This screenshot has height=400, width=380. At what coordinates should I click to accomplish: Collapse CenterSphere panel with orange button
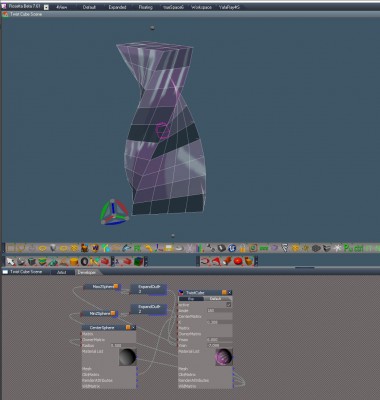[128, 328]
